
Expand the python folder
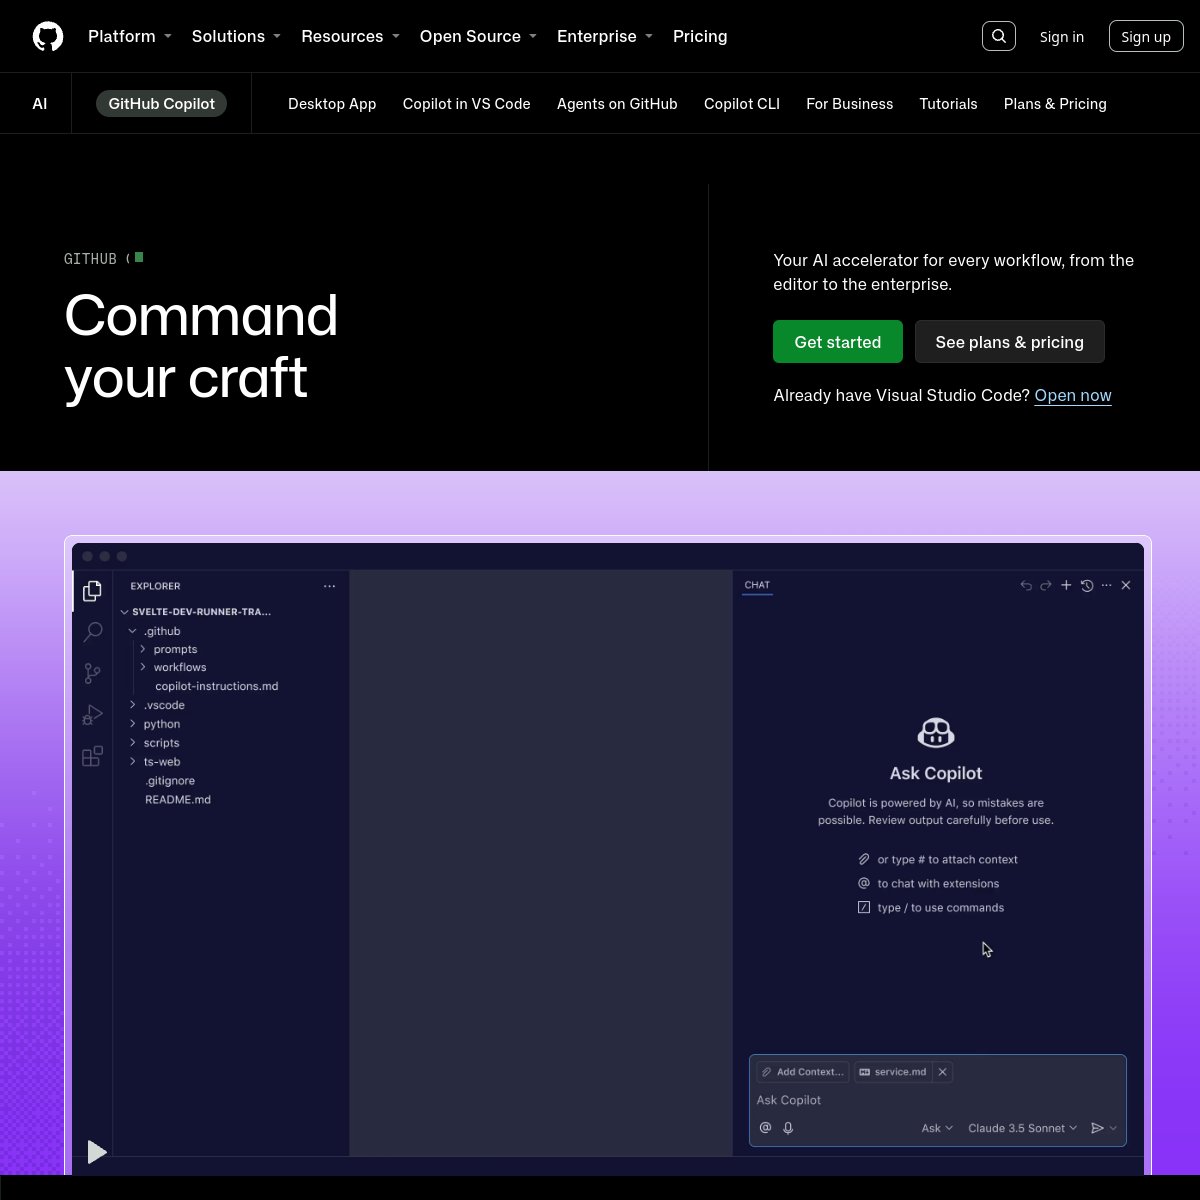pos(132,724)
